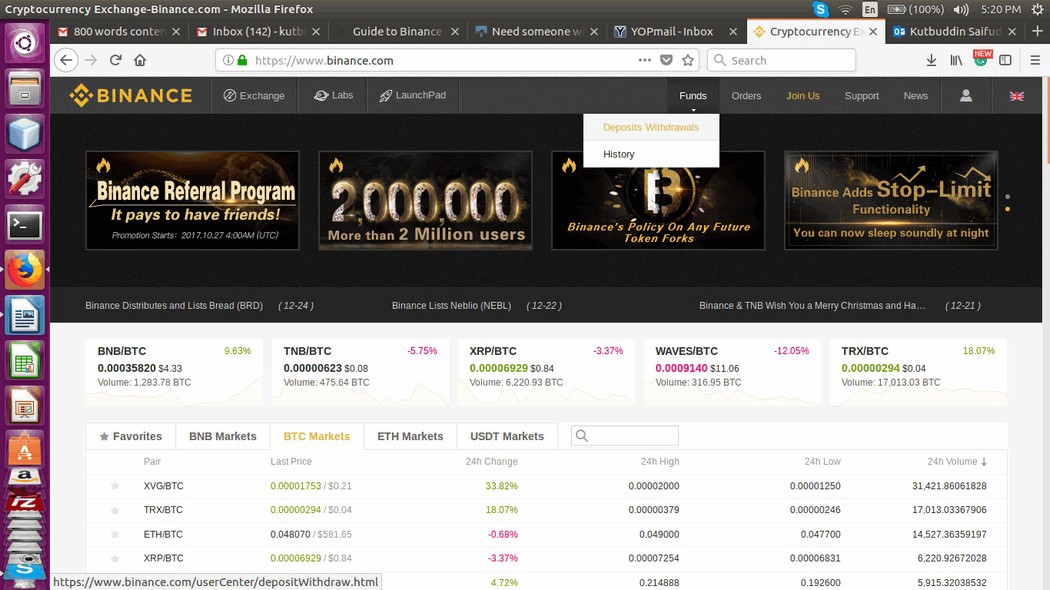The height and width of the screenshot is (590, 1050).
Task: Open Binance Distributes Bread (BRD) announcement
Action: 174,305
